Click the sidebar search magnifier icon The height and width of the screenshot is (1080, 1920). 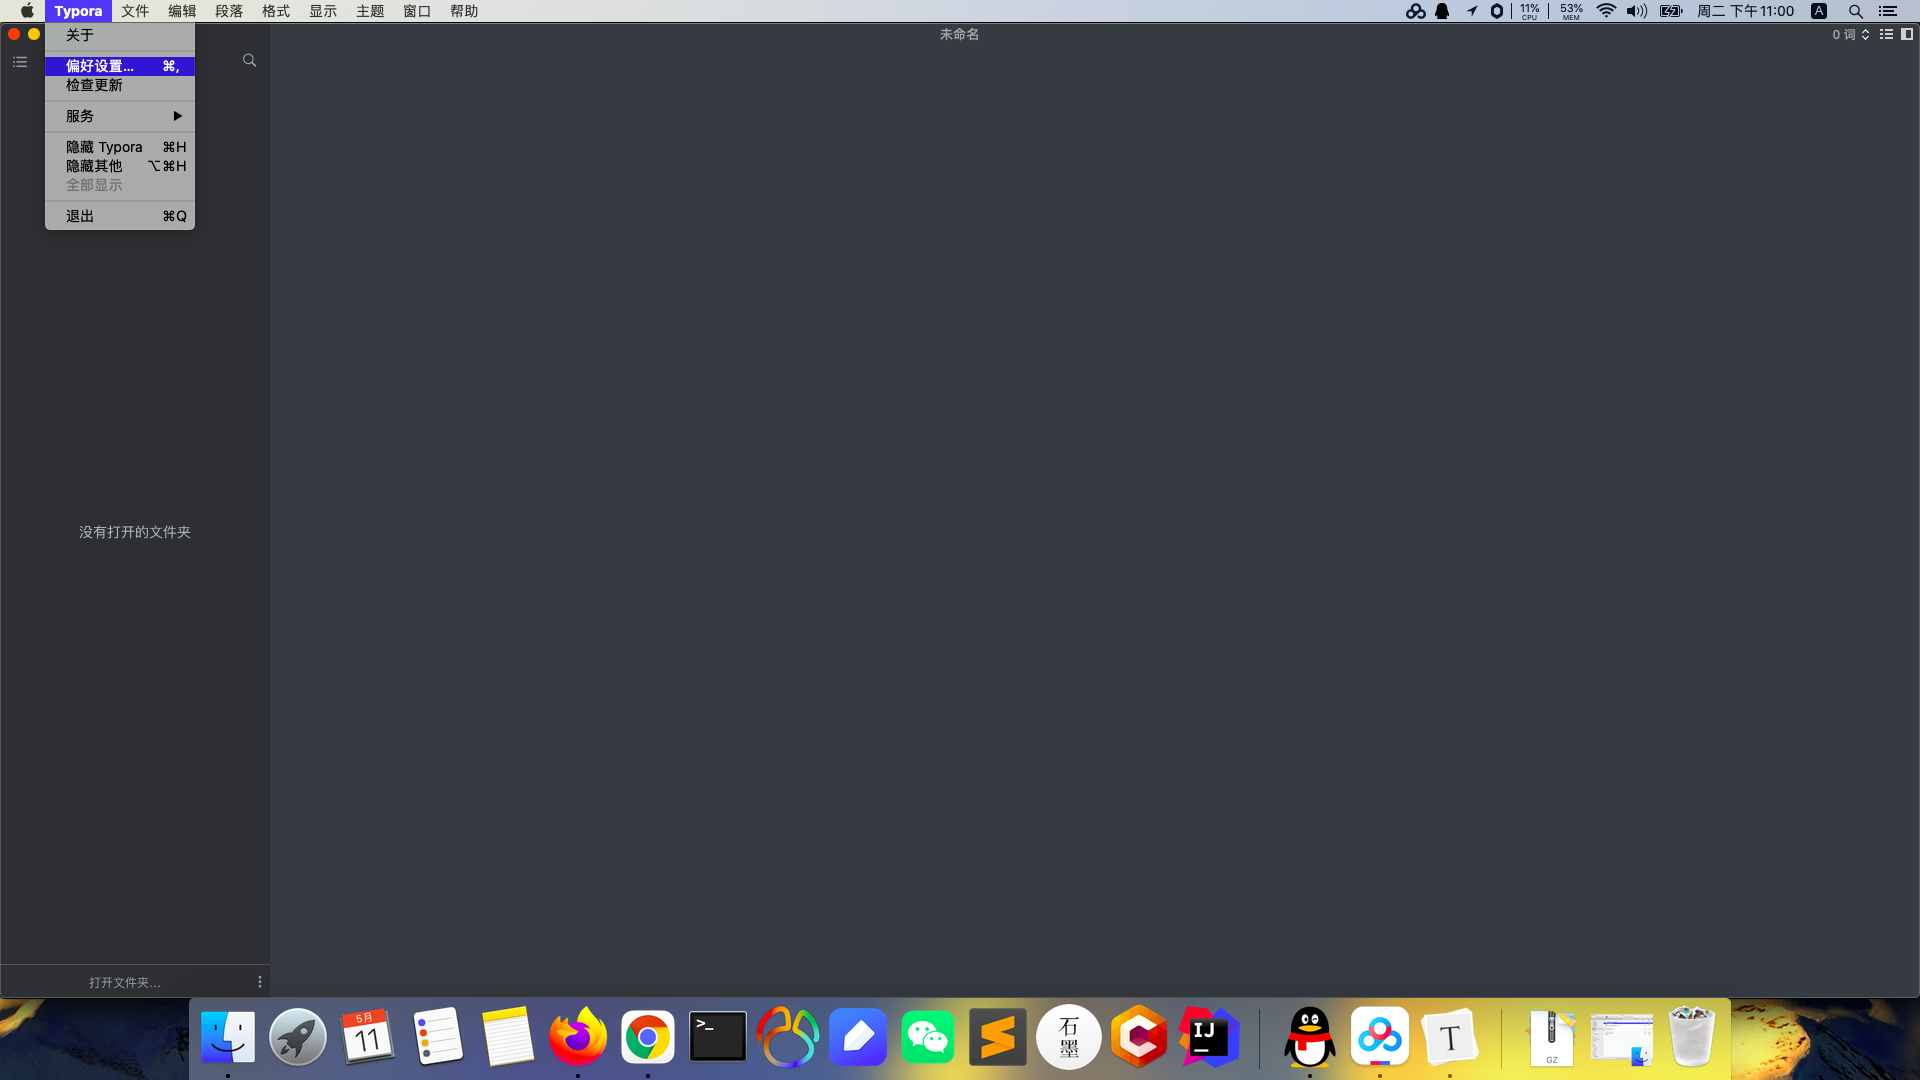[249, 61]
